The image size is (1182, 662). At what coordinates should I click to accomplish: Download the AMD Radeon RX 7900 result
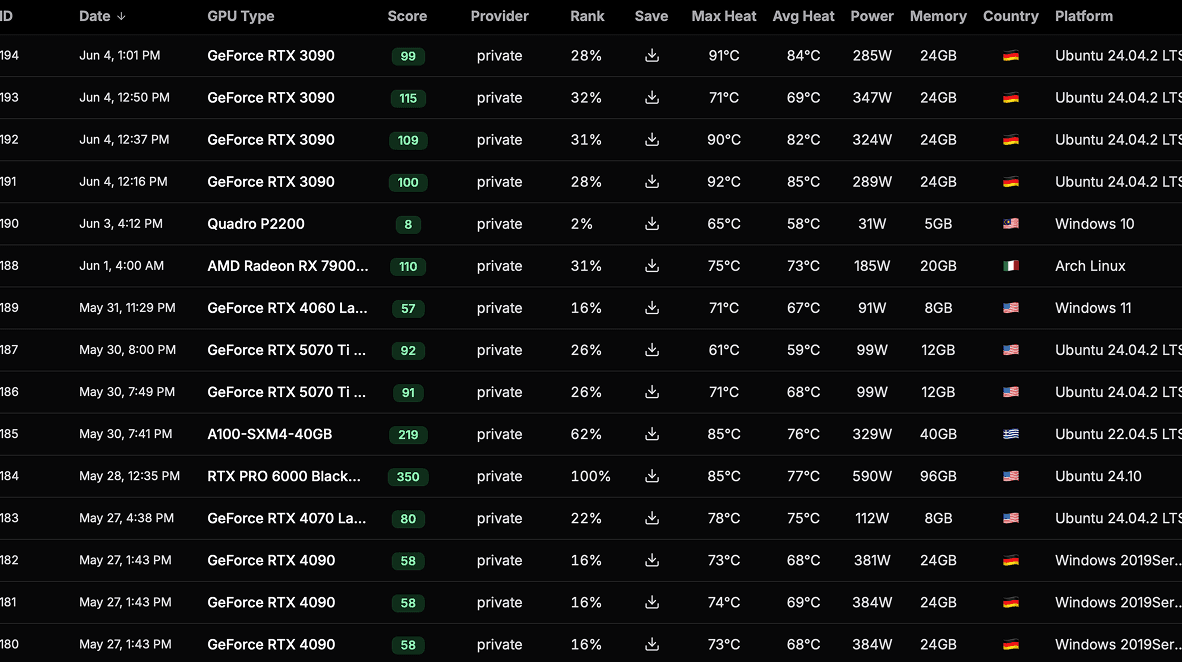pyautogui.click(x=652, y=266)
